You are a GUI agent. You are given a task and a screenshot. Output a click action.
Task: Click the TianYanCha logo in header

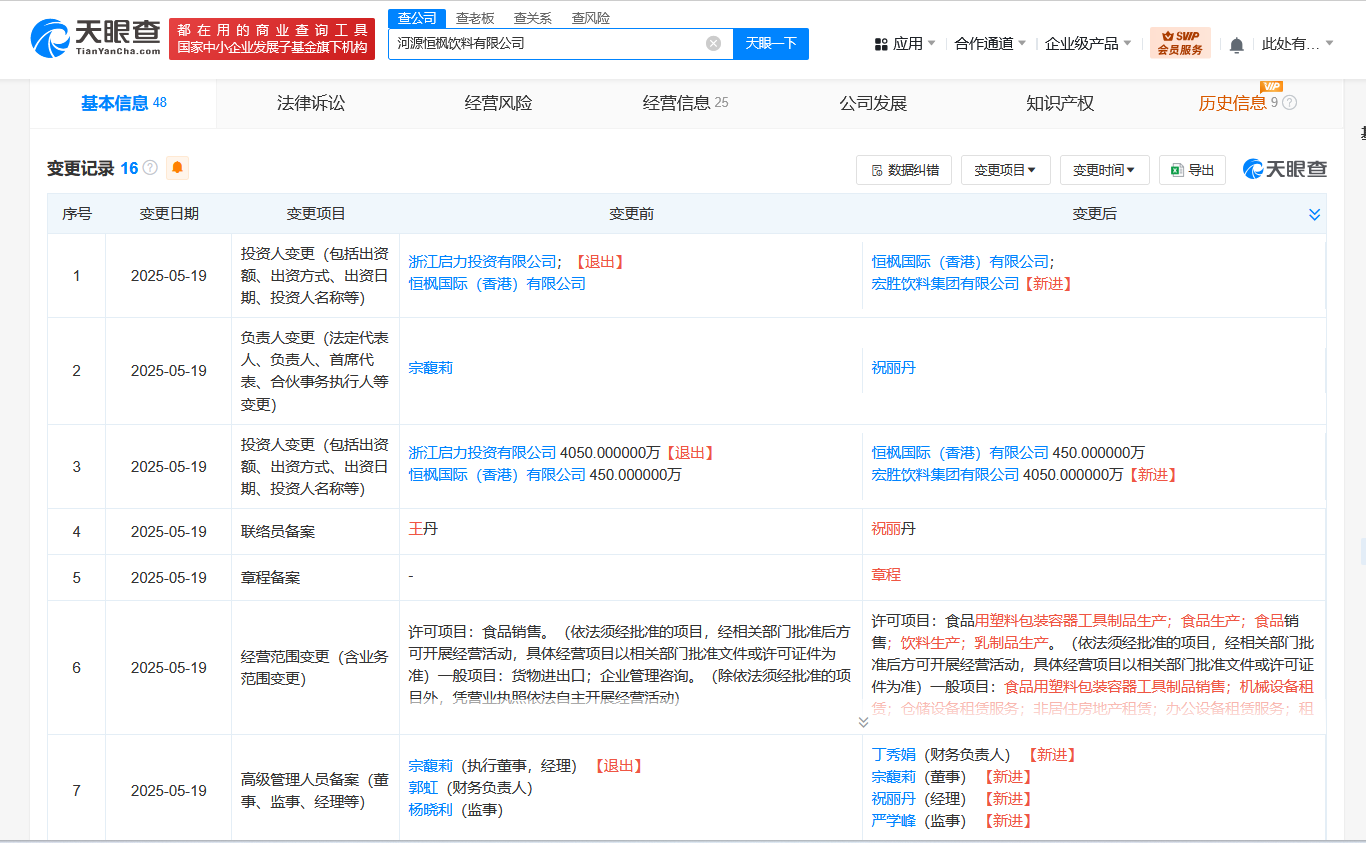pos(96,39)
